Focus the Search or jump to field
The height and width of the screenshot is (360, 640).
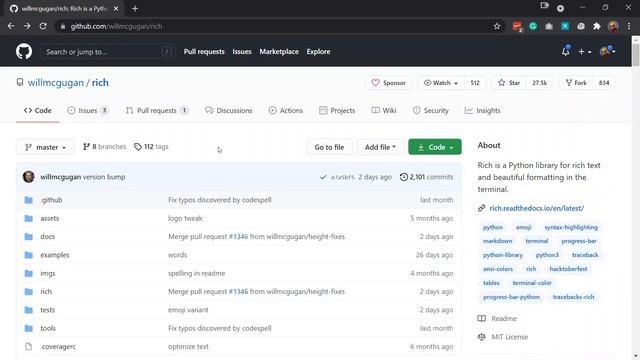[108, 52]
